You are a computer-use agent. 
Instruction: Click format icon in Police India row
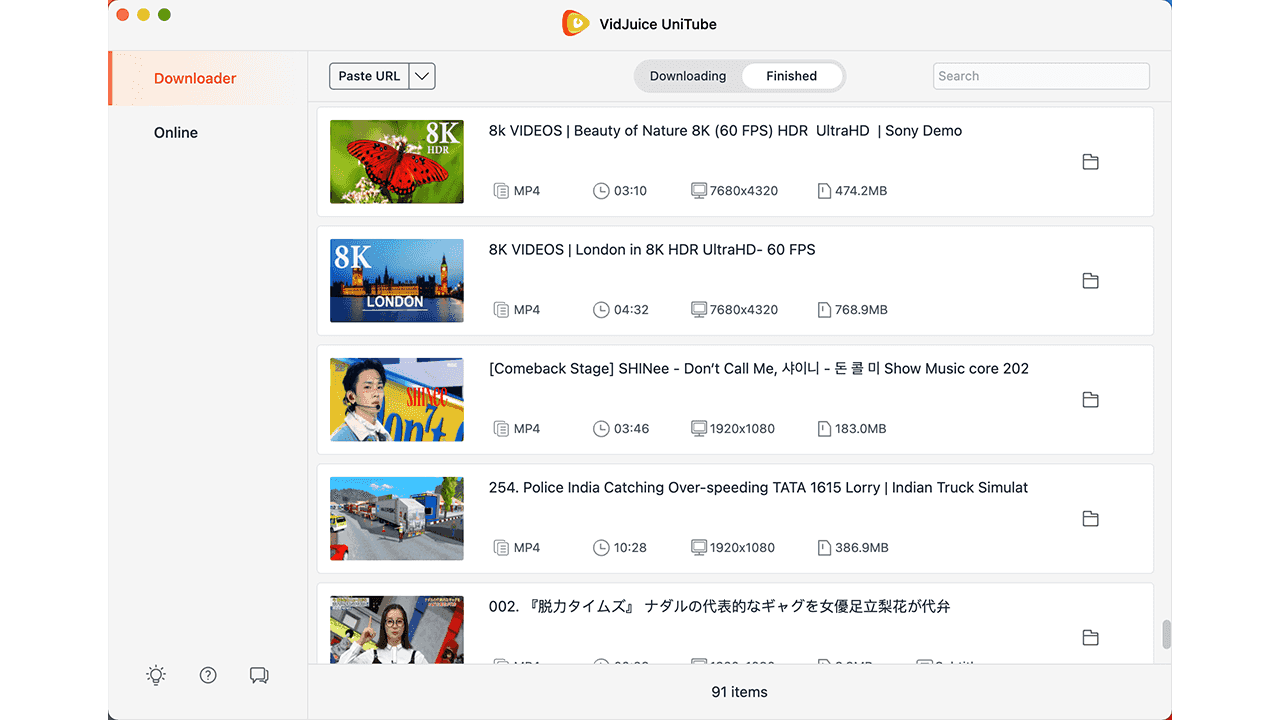tap(501, 548)
